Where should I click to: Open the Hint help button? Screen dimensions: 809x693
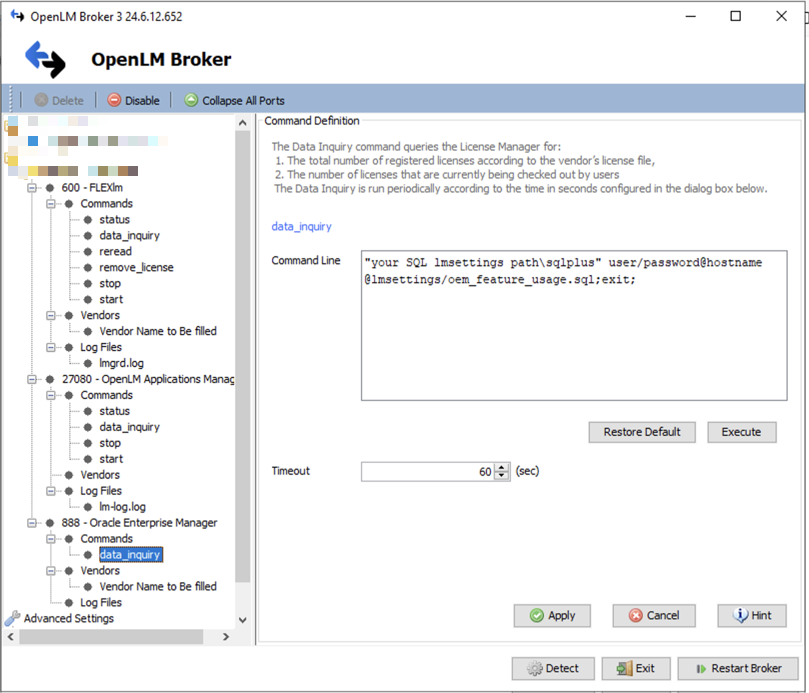point(751,615)
